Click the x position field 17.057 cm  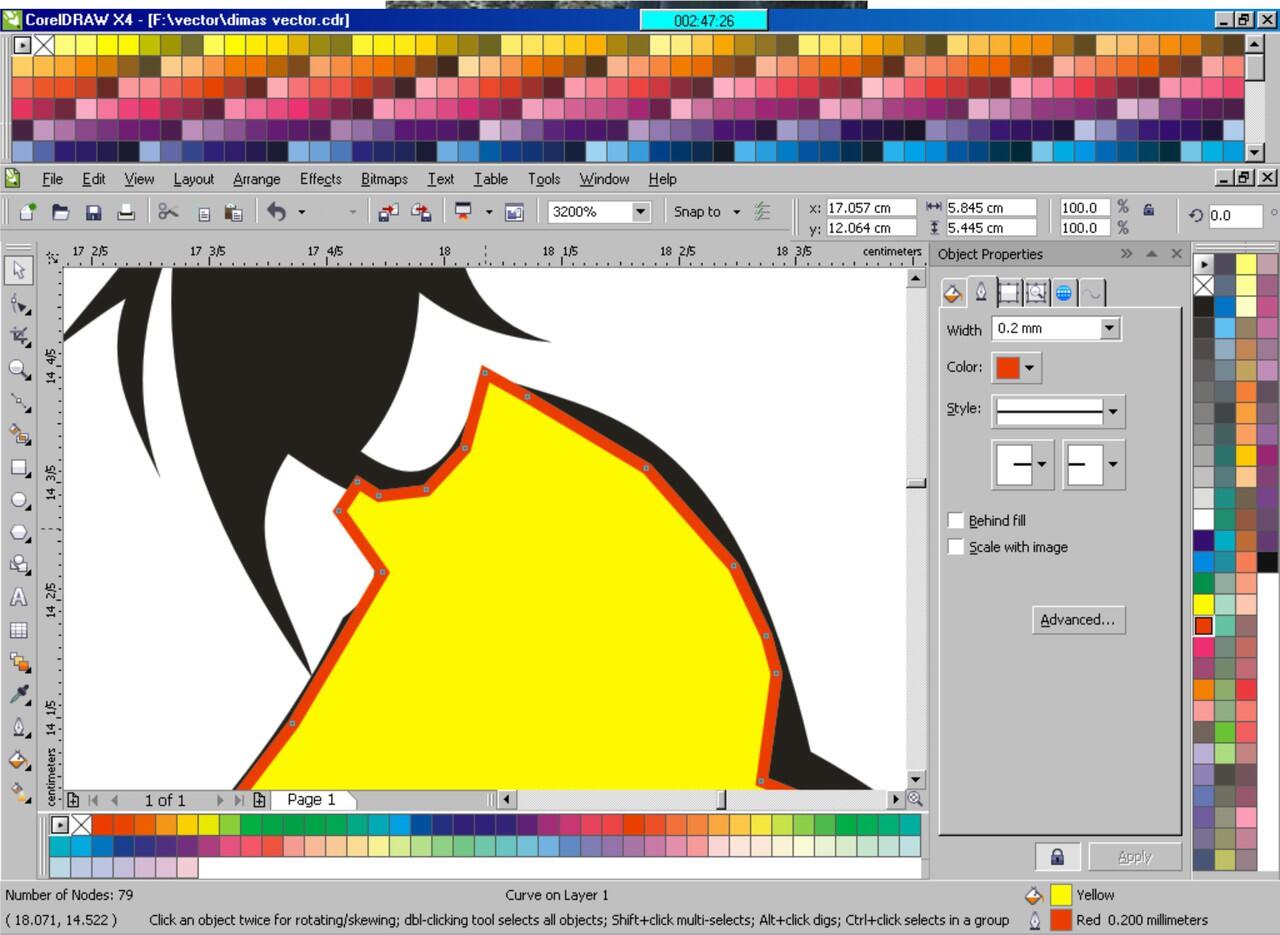click(871, 208)
